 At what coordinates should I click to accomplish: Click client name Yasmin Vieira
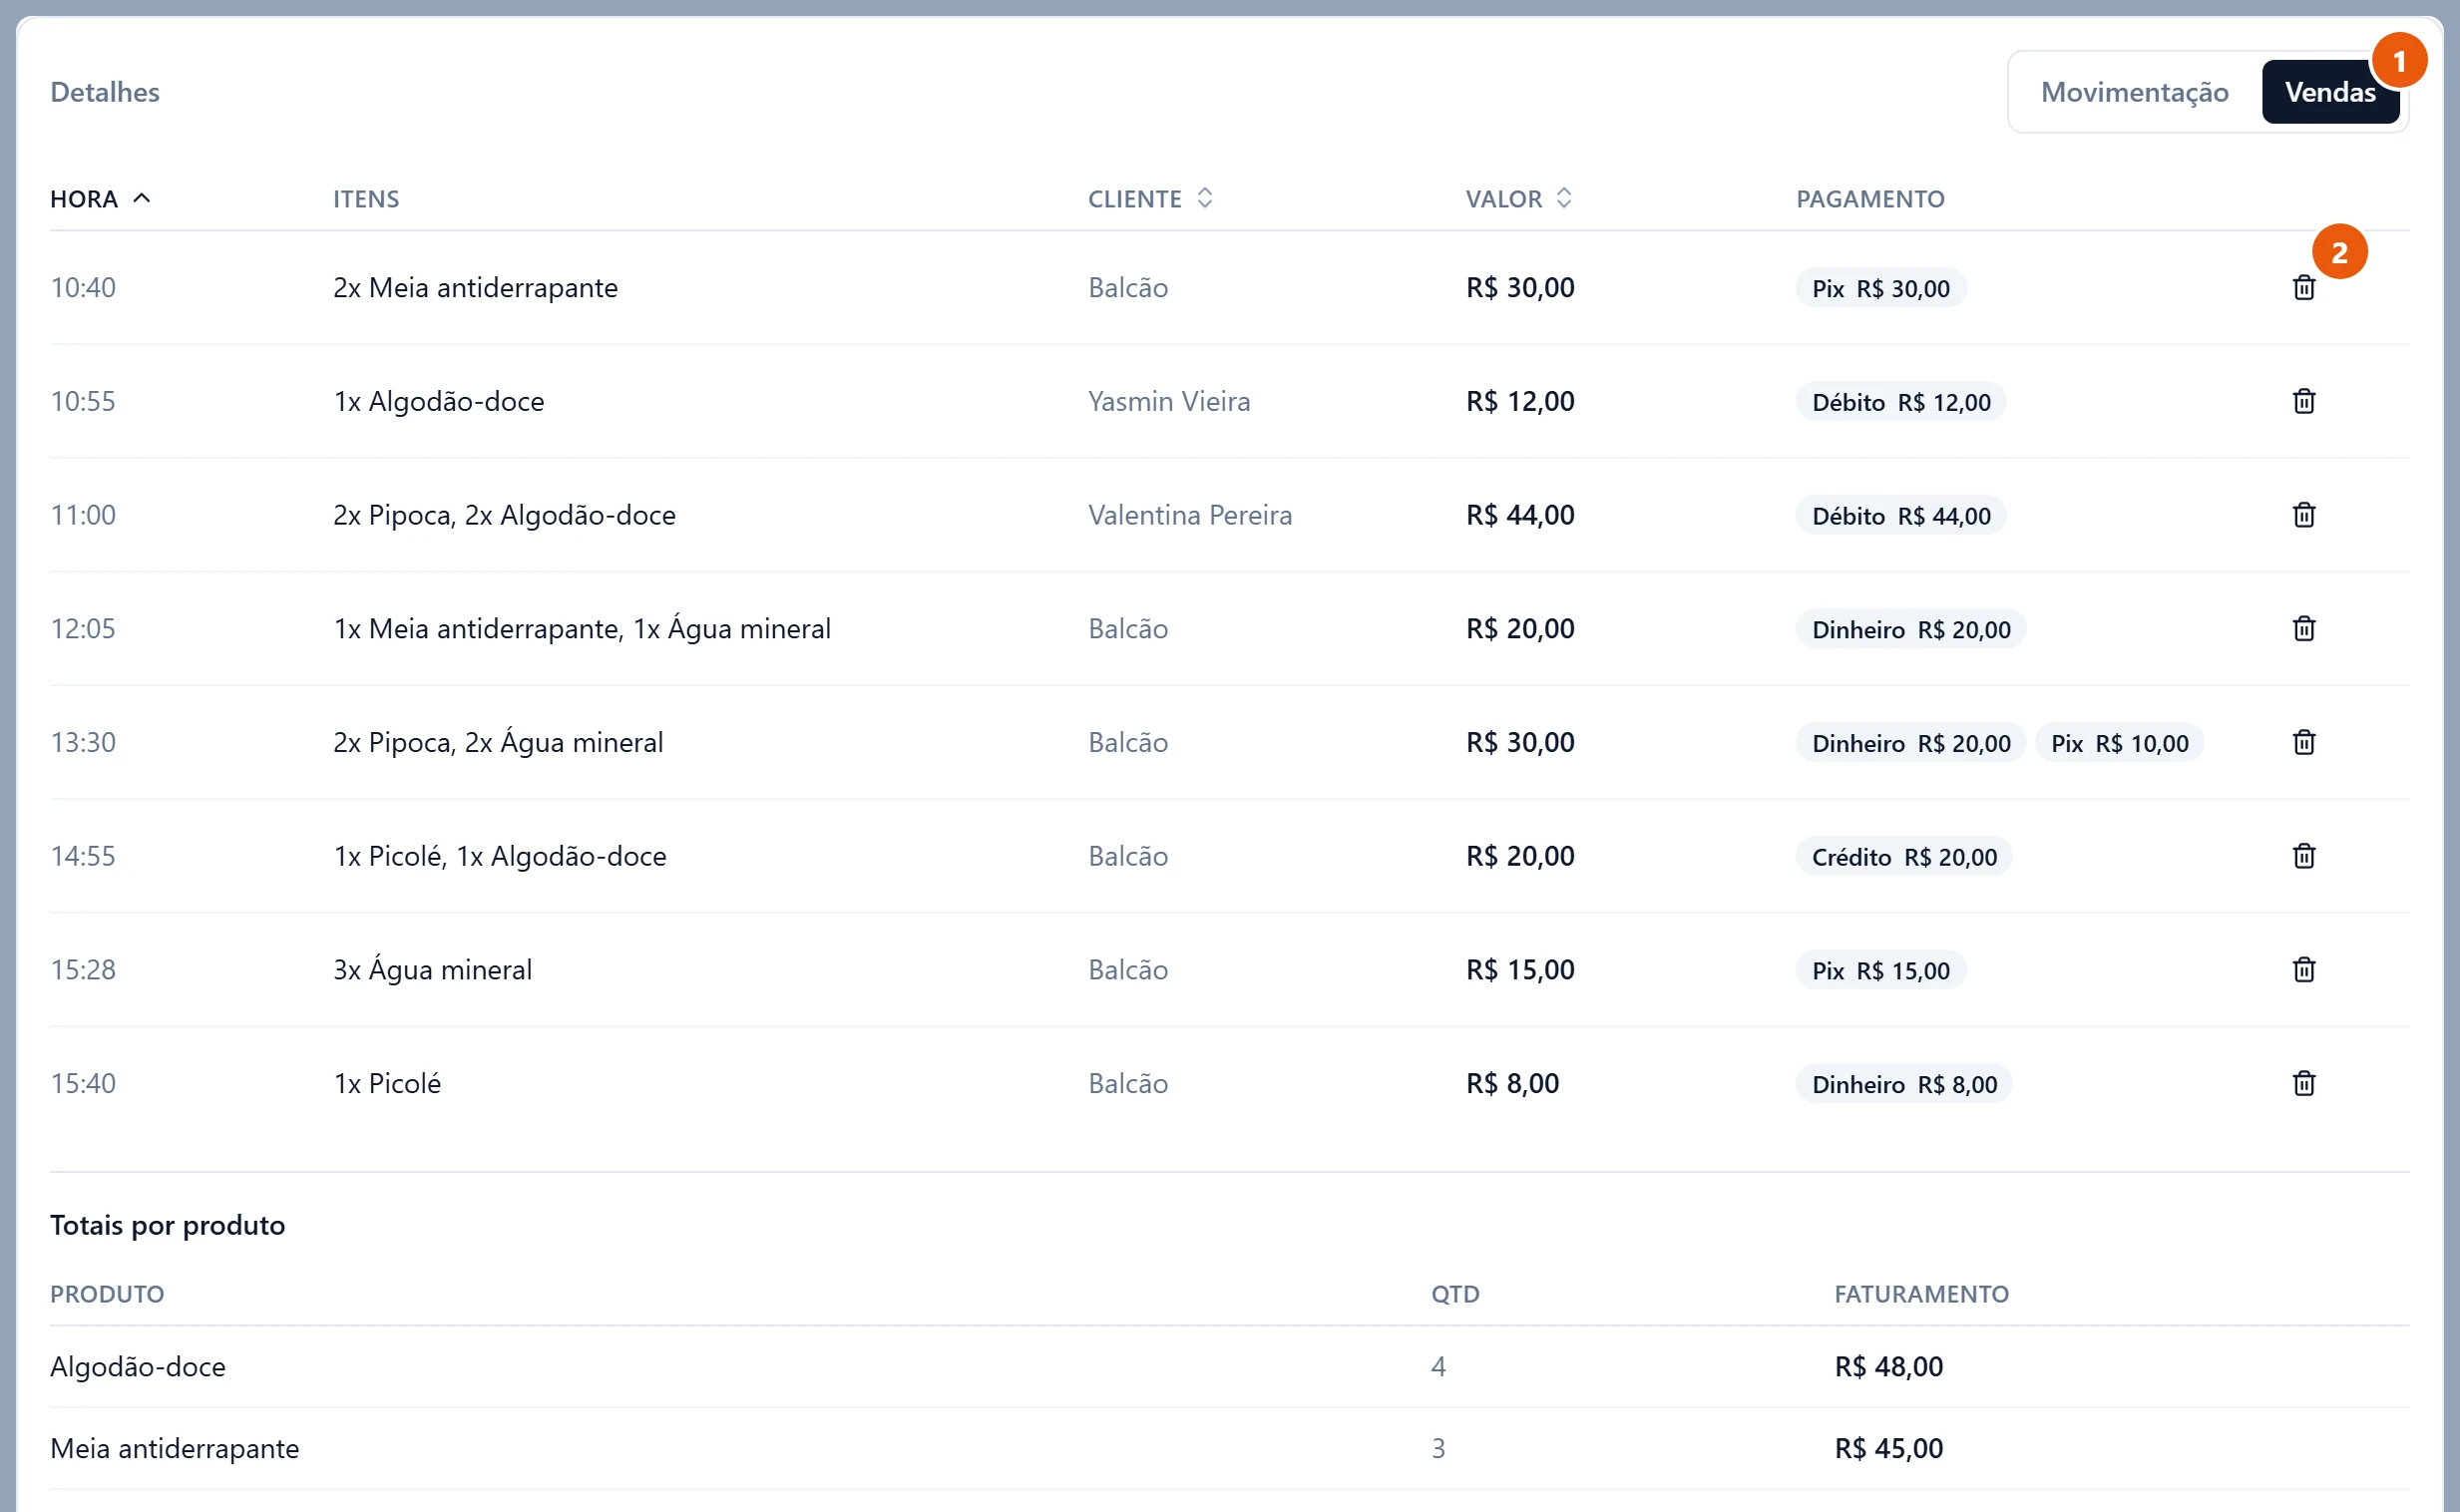click(x=1169, y=401)
